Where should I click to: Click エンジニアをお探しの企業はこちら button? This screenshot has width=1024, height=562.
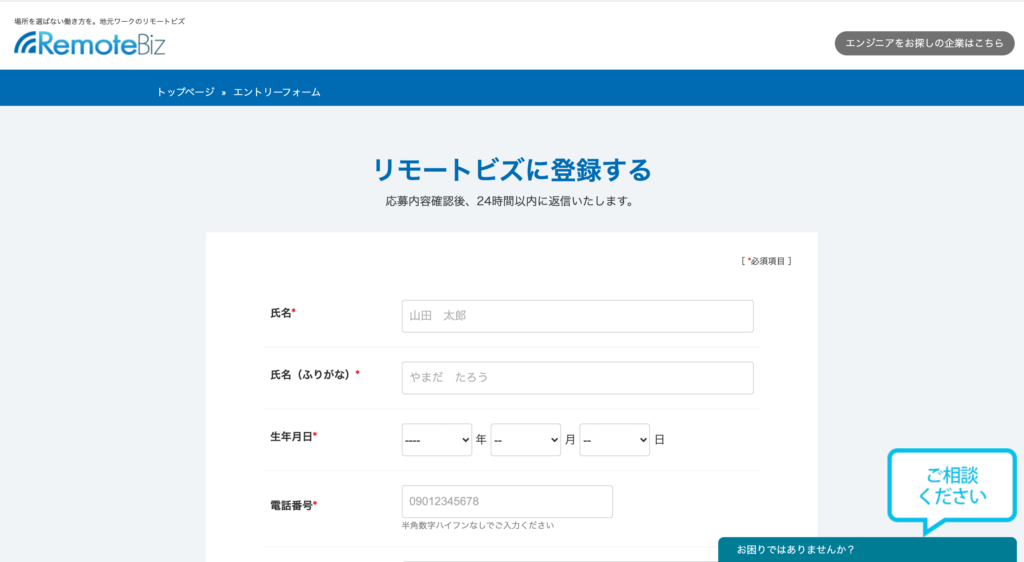pos(924,43)
